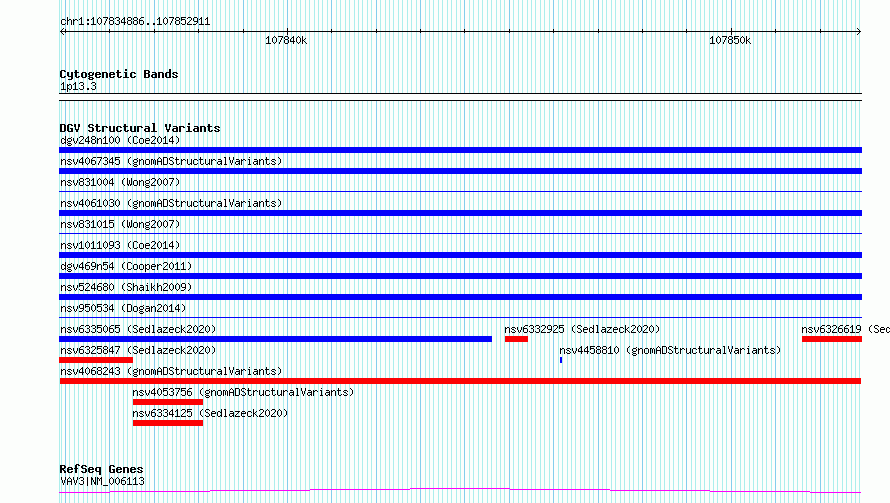Screen dimensions: 890x503
Task: Select nsv4458810 (gnomADStructuralVariants) label
Action: (670, 350)
